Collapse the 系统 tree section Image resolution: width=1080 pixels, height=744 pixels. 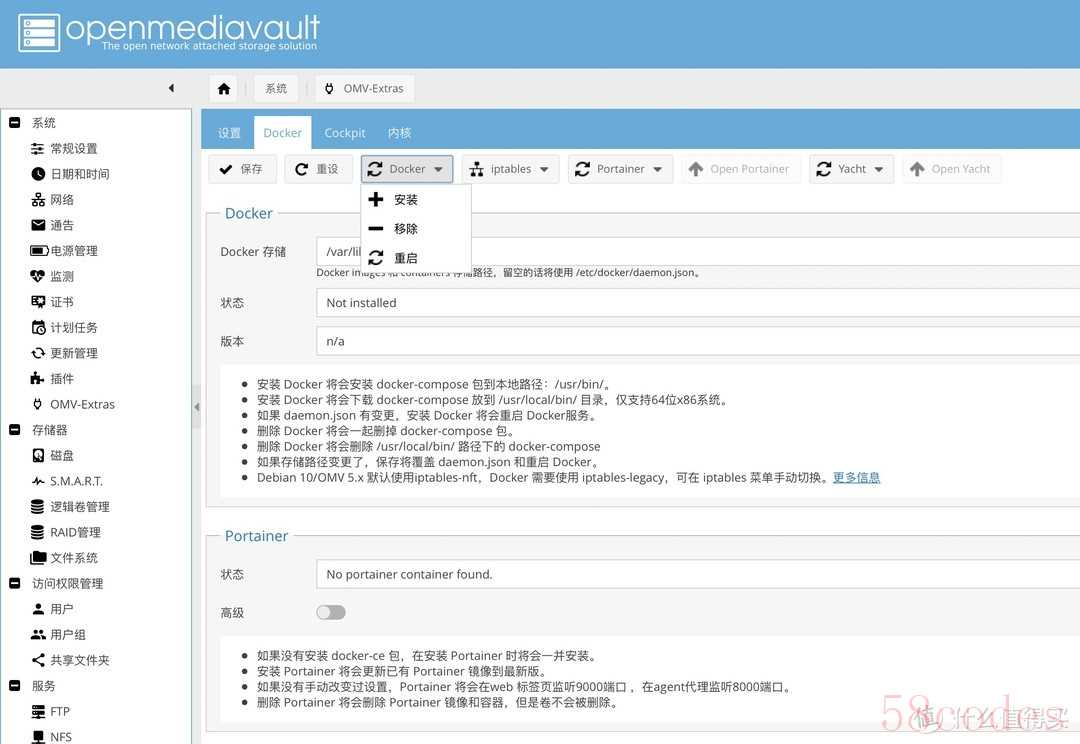[x=14, y=123]
